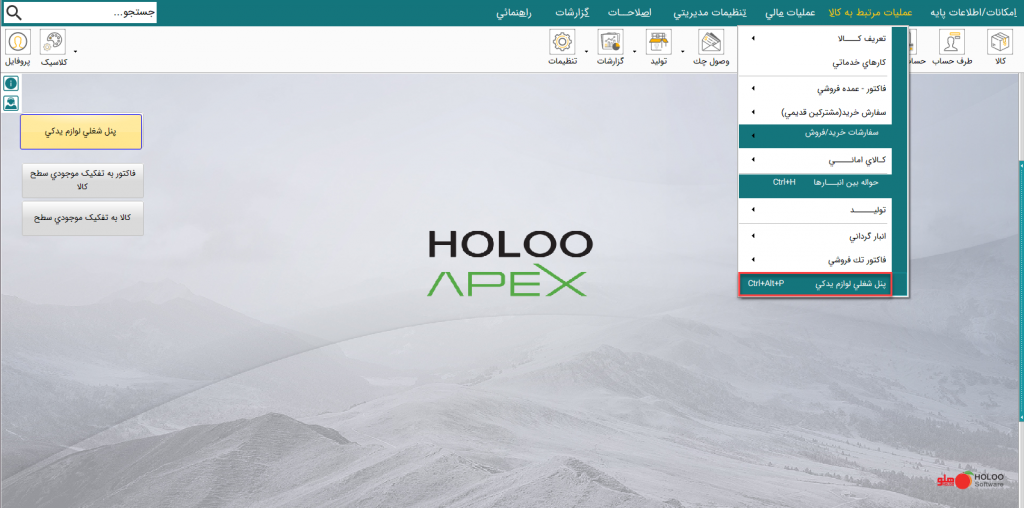Open the طرف حساب toolbar icon
Viewport: 1024px width, 508px height.
[951, 43]
